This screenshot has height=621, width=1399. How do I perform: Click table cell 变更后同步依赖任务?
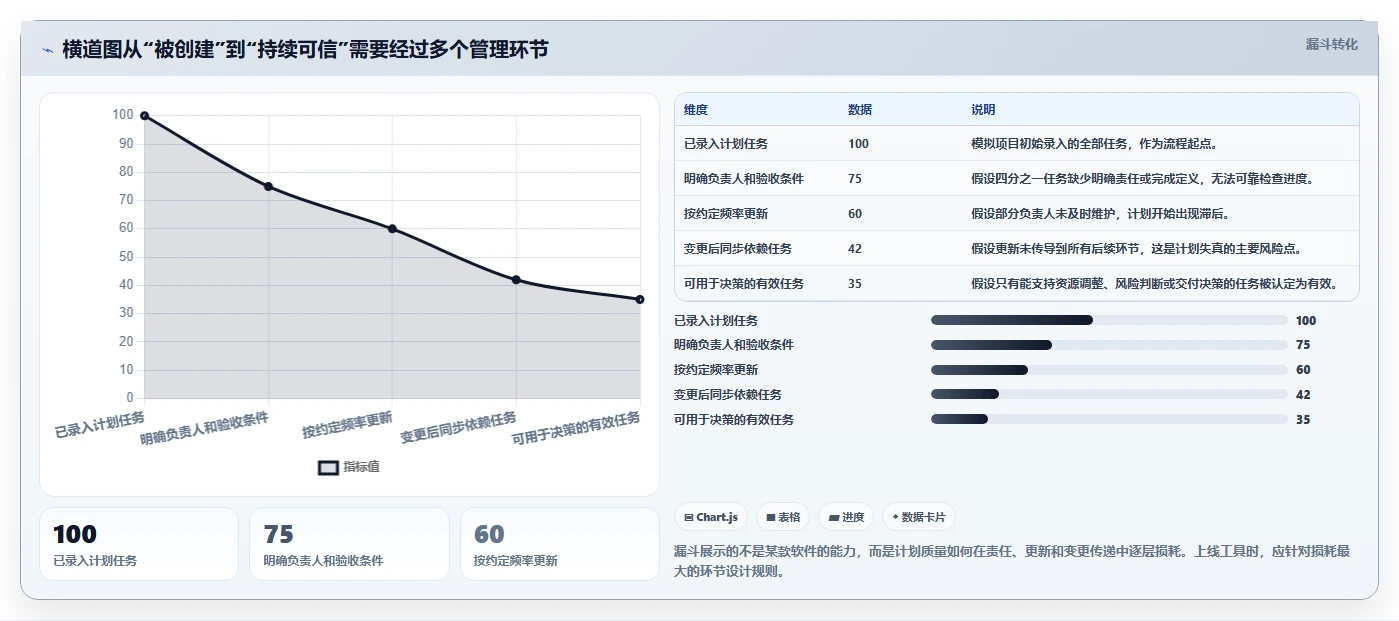click(x=738, y=249)
